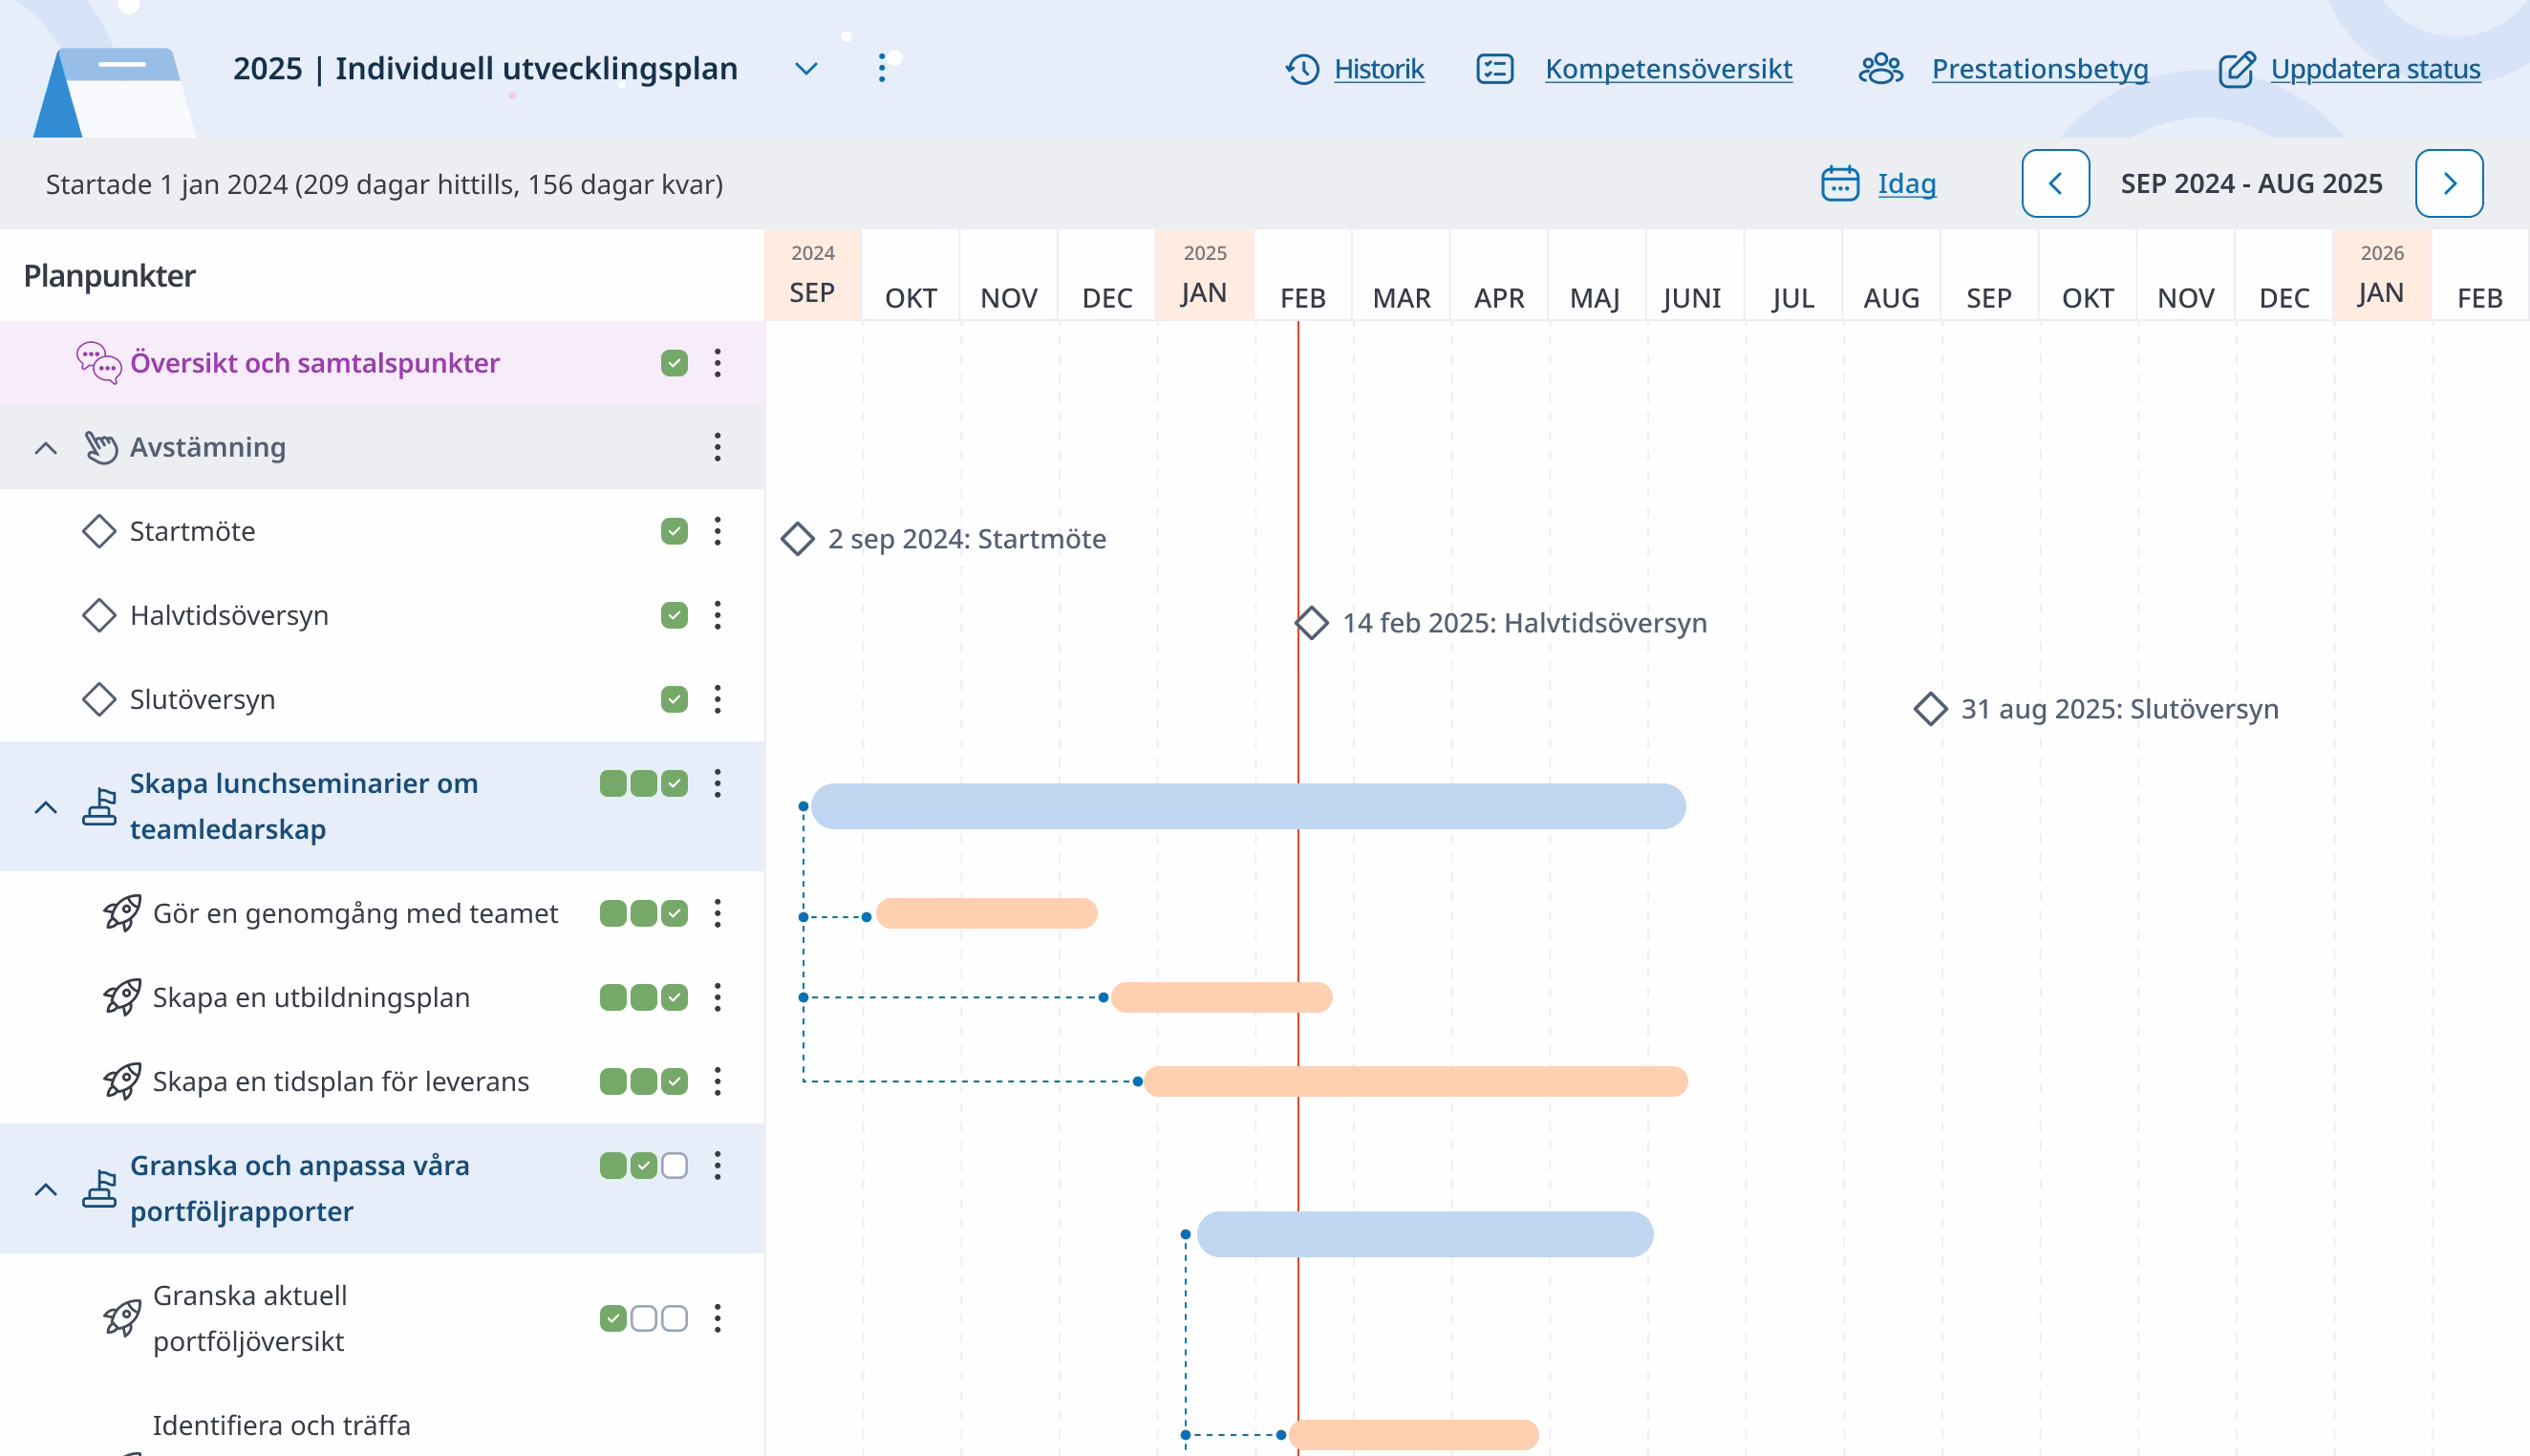The image size is (2530, 1456).
Task: Open the Prestationsbetyg link
Action: coord(2040,69)
